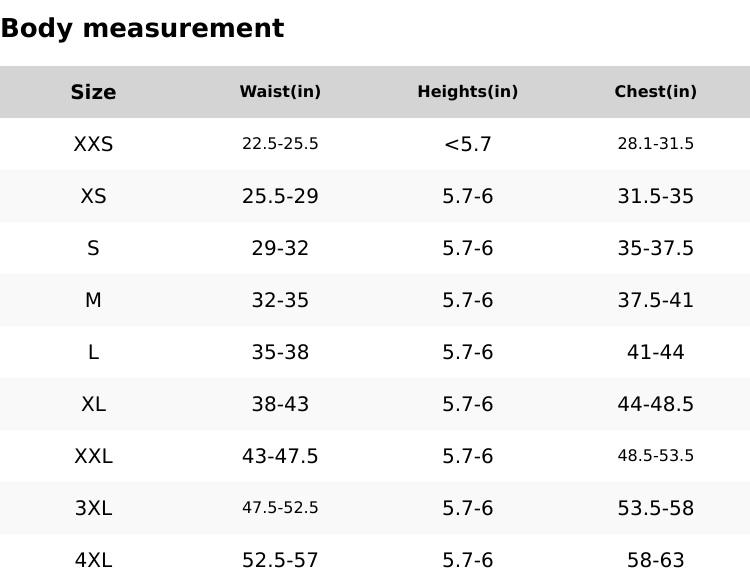This screenshot has width=750, height=586.
Task: Select the XS size cell
Action: 93,196
